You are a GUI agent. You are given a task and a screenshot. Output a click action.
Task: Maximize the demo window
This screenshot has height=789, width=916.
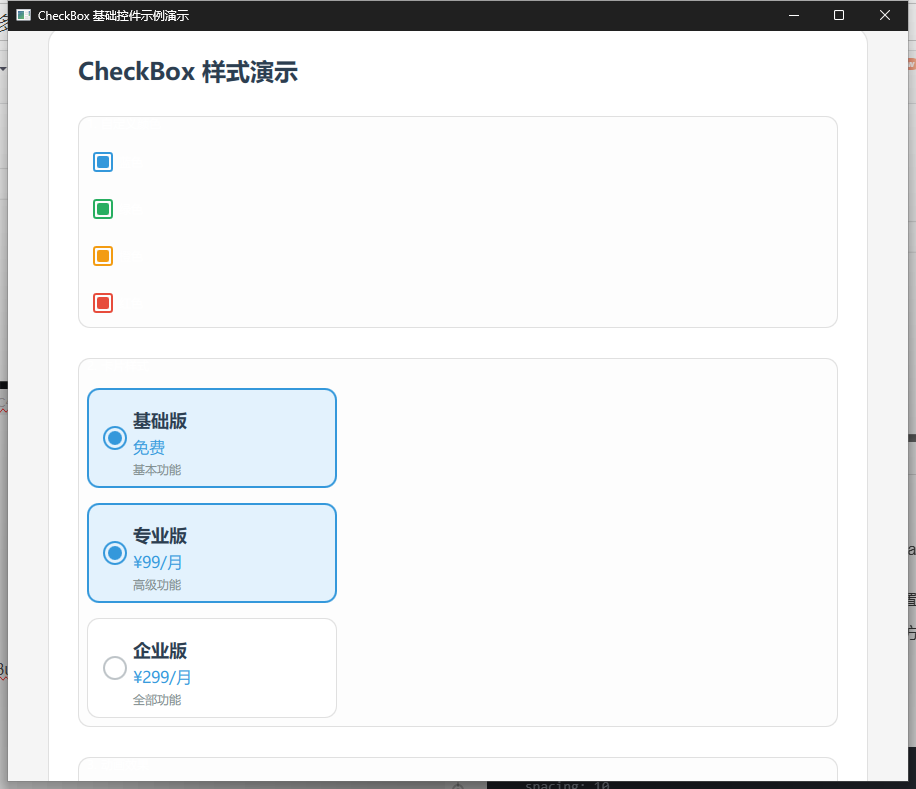(839, 15)
